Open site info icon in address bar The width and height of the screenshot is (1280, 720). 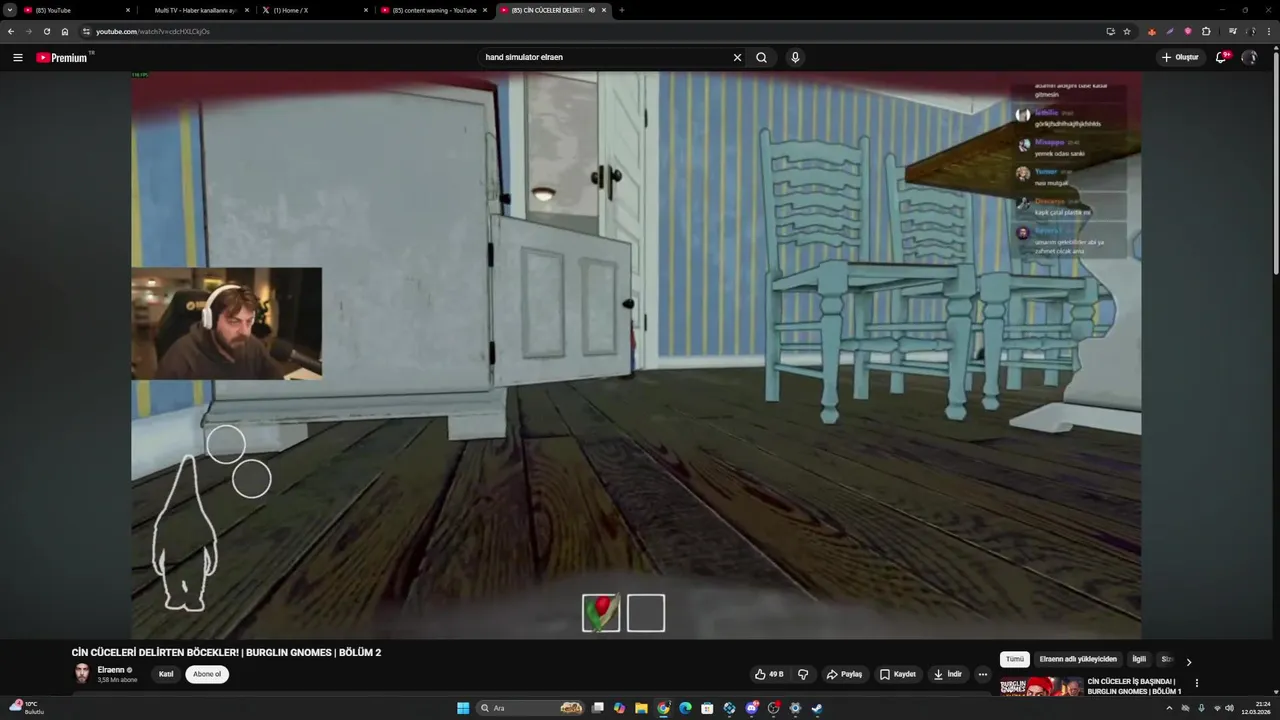(x=86, y=31)
